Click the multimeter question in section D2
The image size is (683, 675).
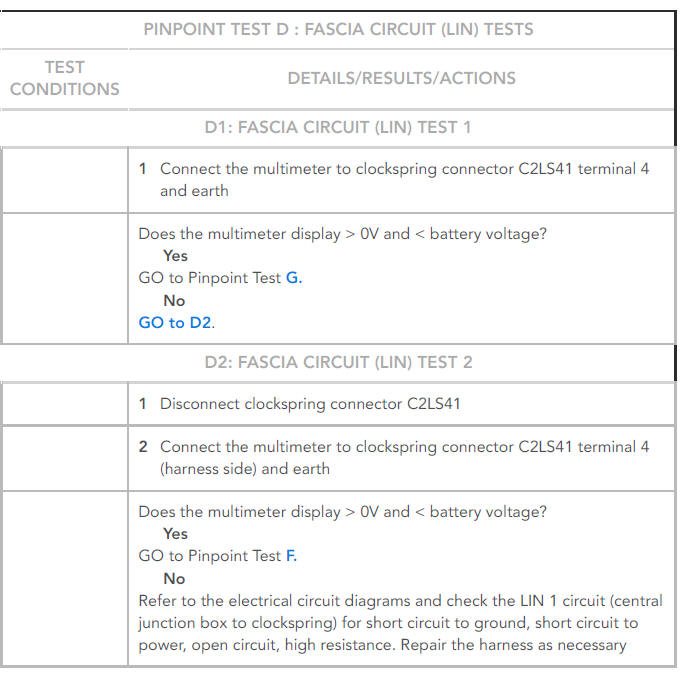[x=342, y=512]
